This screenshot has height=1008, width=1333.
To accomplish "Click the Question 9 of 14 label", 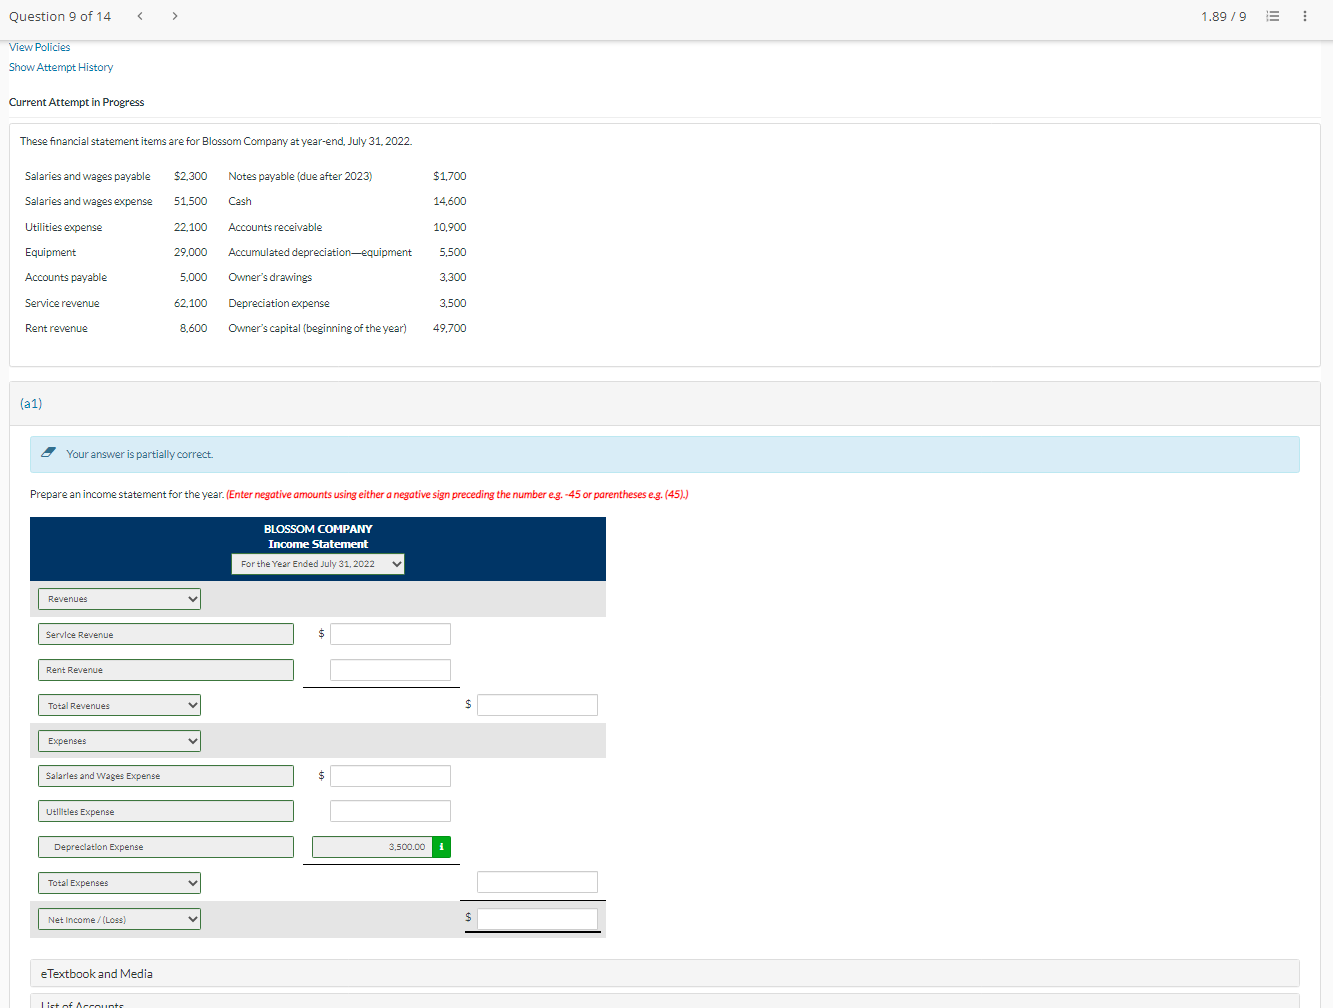I will 60,16.
